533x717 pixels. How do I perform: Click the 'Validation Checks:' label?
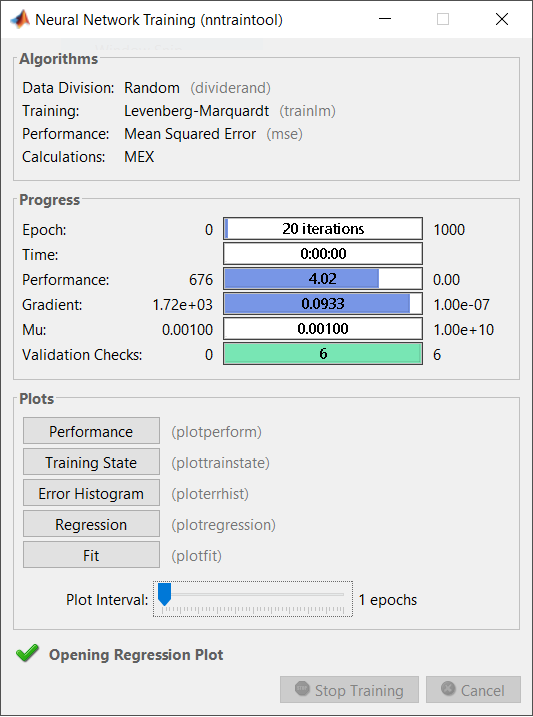coord(82,355)
